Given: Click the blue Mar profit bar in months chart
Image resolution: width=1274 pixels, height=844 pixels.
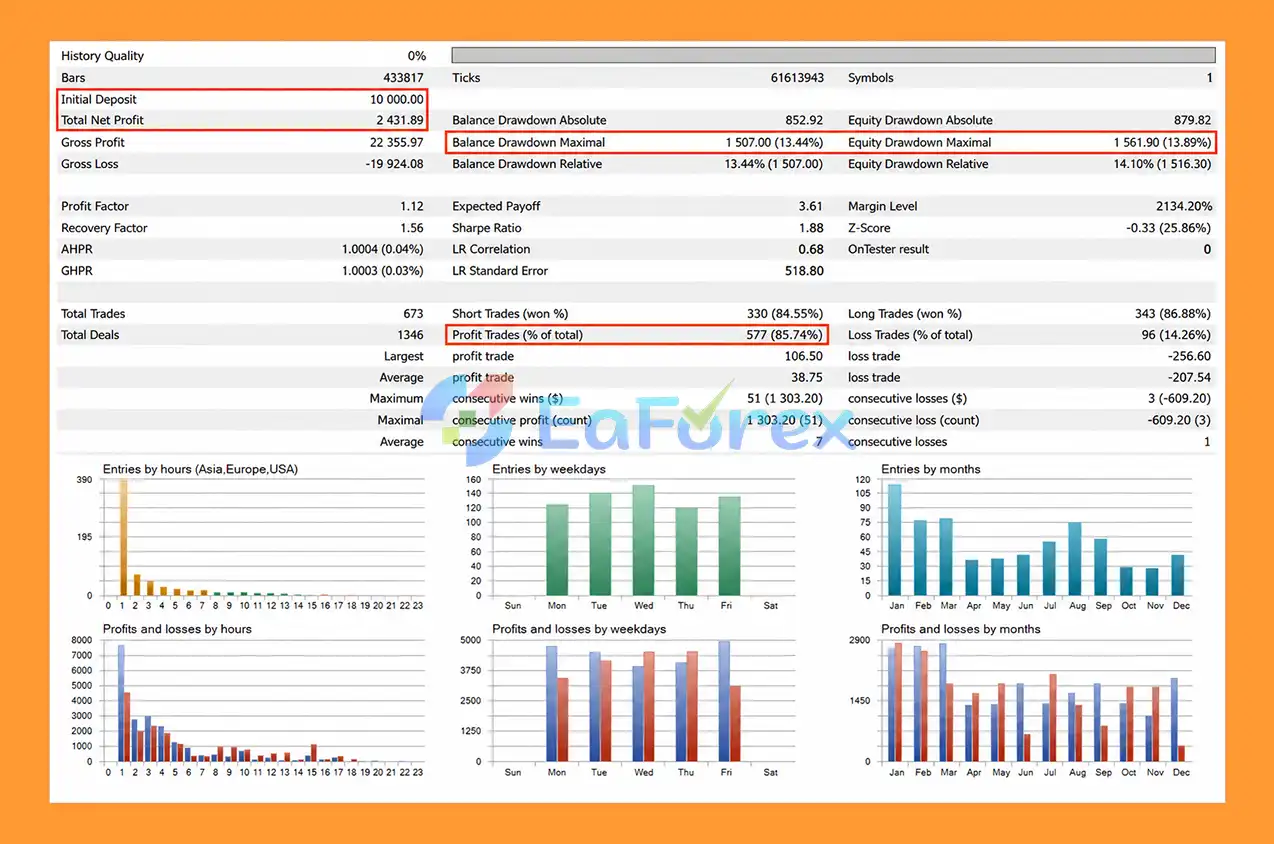Looking at the screenshot, I should (x=942, y=702).
